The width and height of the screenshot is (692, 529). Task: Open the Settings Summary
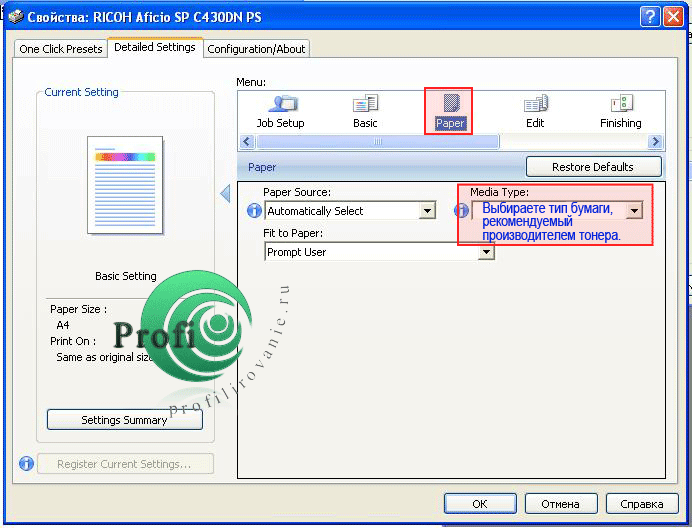coord(124,420)
